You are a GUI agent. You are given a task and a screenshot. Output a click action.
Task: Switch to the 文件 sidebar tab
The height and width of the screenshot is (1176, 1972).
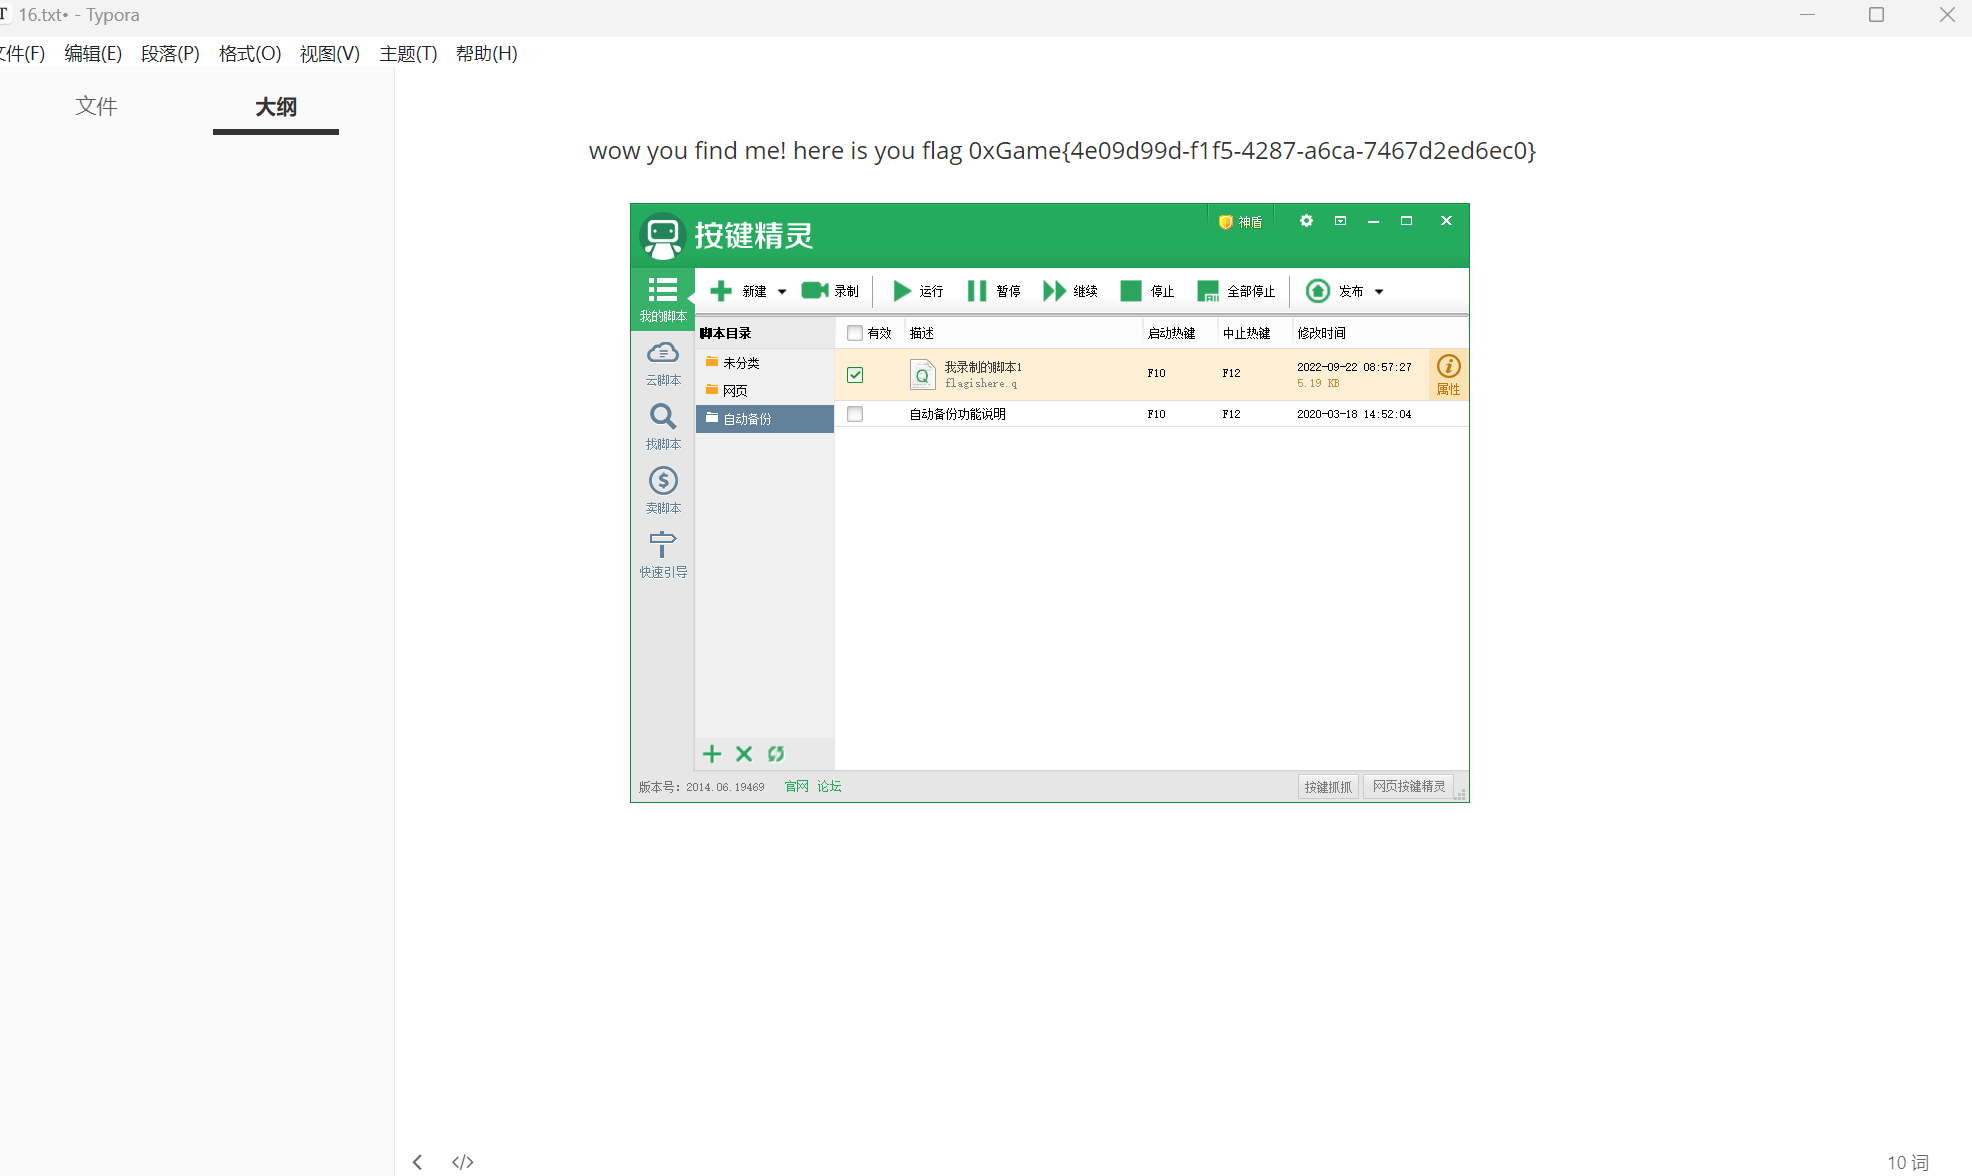(96, 106)
